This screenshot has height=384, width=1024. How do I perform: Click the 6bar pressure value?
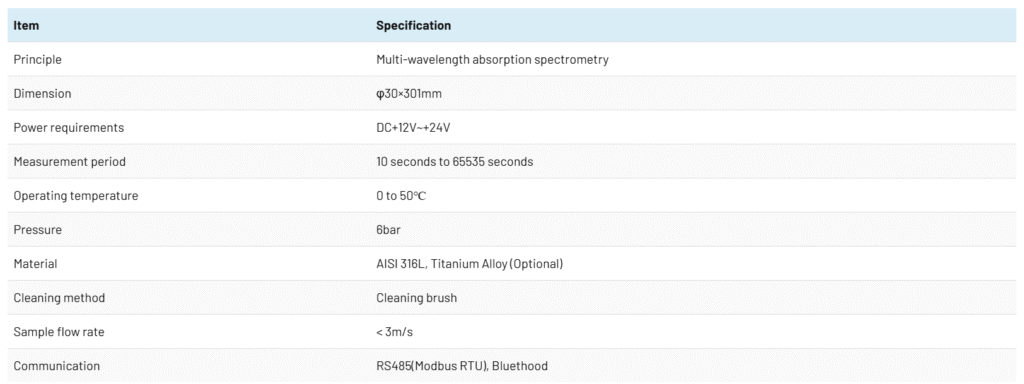[389, 230]
